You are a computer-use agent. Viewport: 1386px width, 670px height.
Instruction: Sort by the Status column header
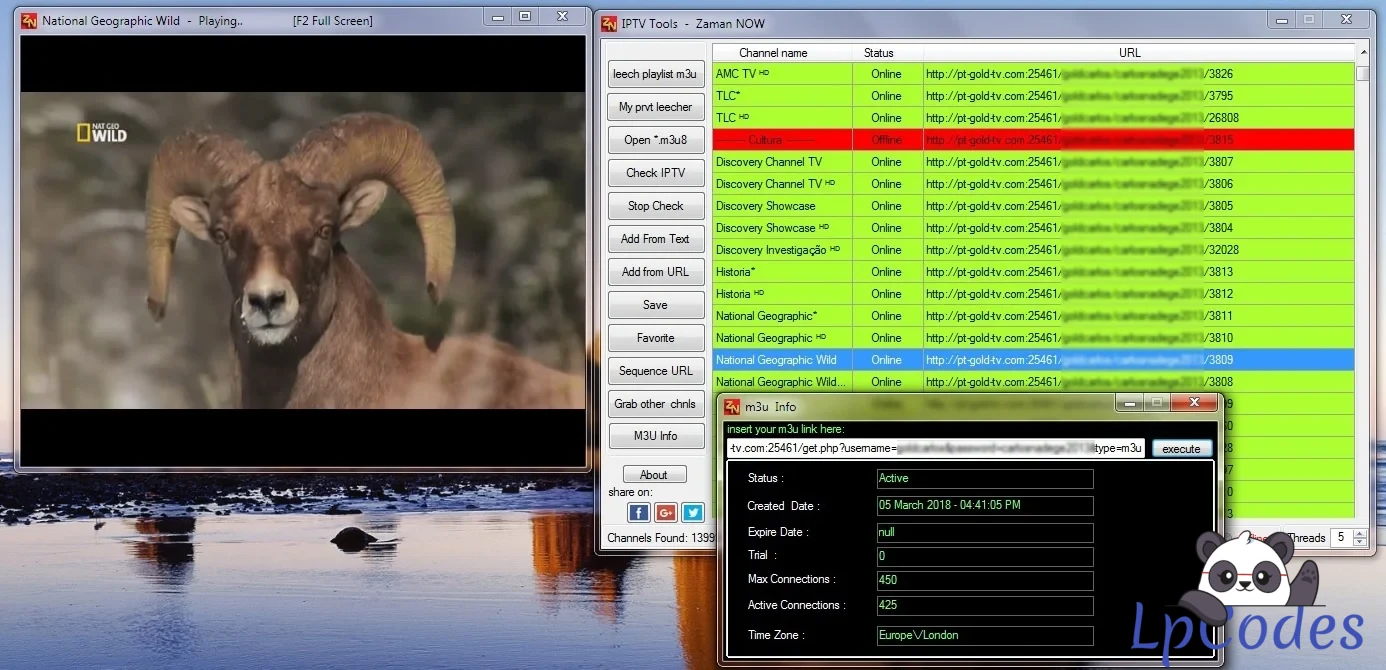coord(878,53)
